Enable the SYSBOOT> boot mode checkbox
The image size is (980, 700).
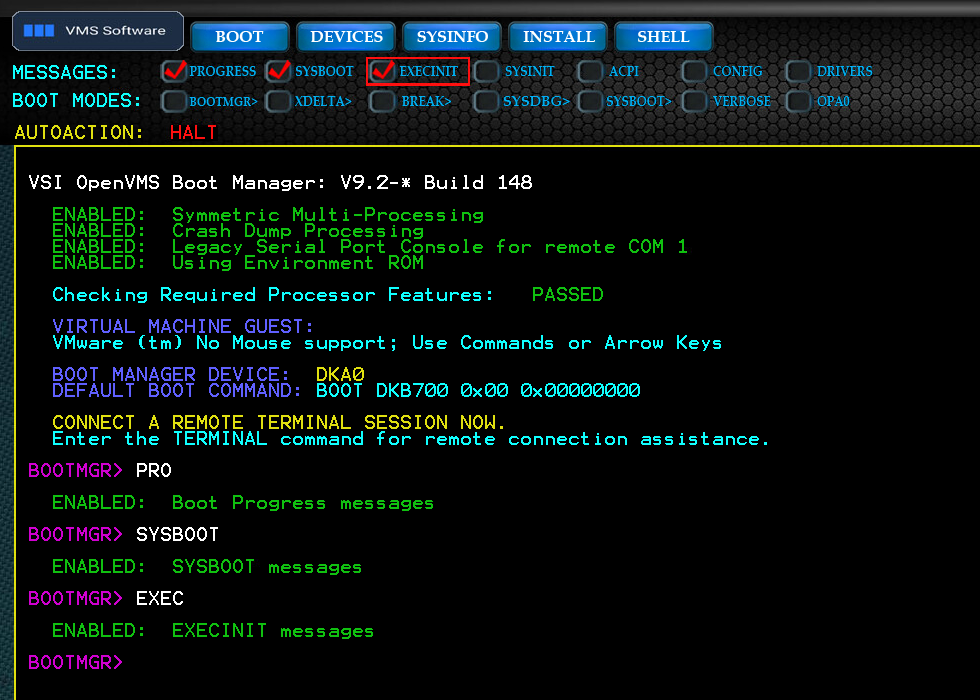pyautogui.click(x=590, y=101)
